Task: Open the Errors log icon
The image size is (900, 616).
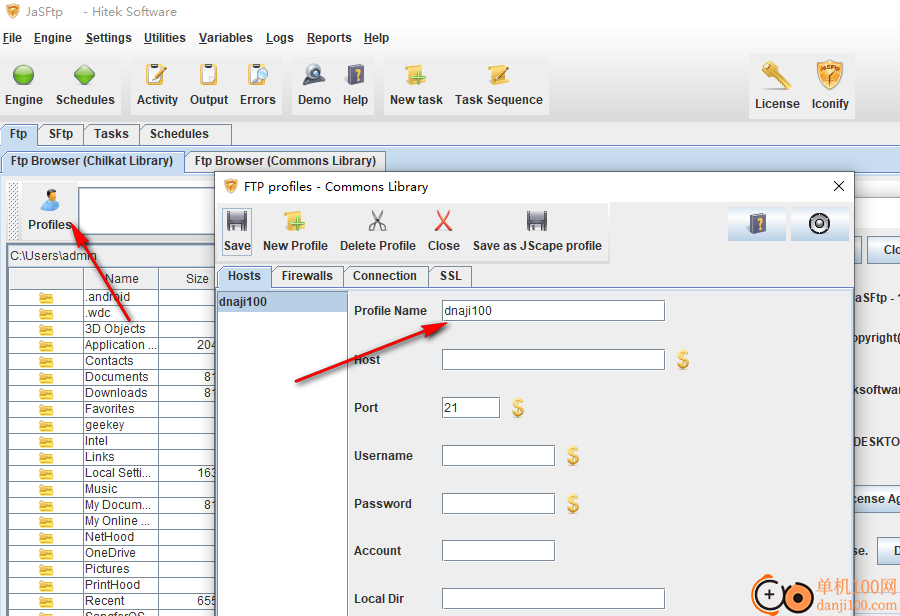Action: tap(258, 85)
